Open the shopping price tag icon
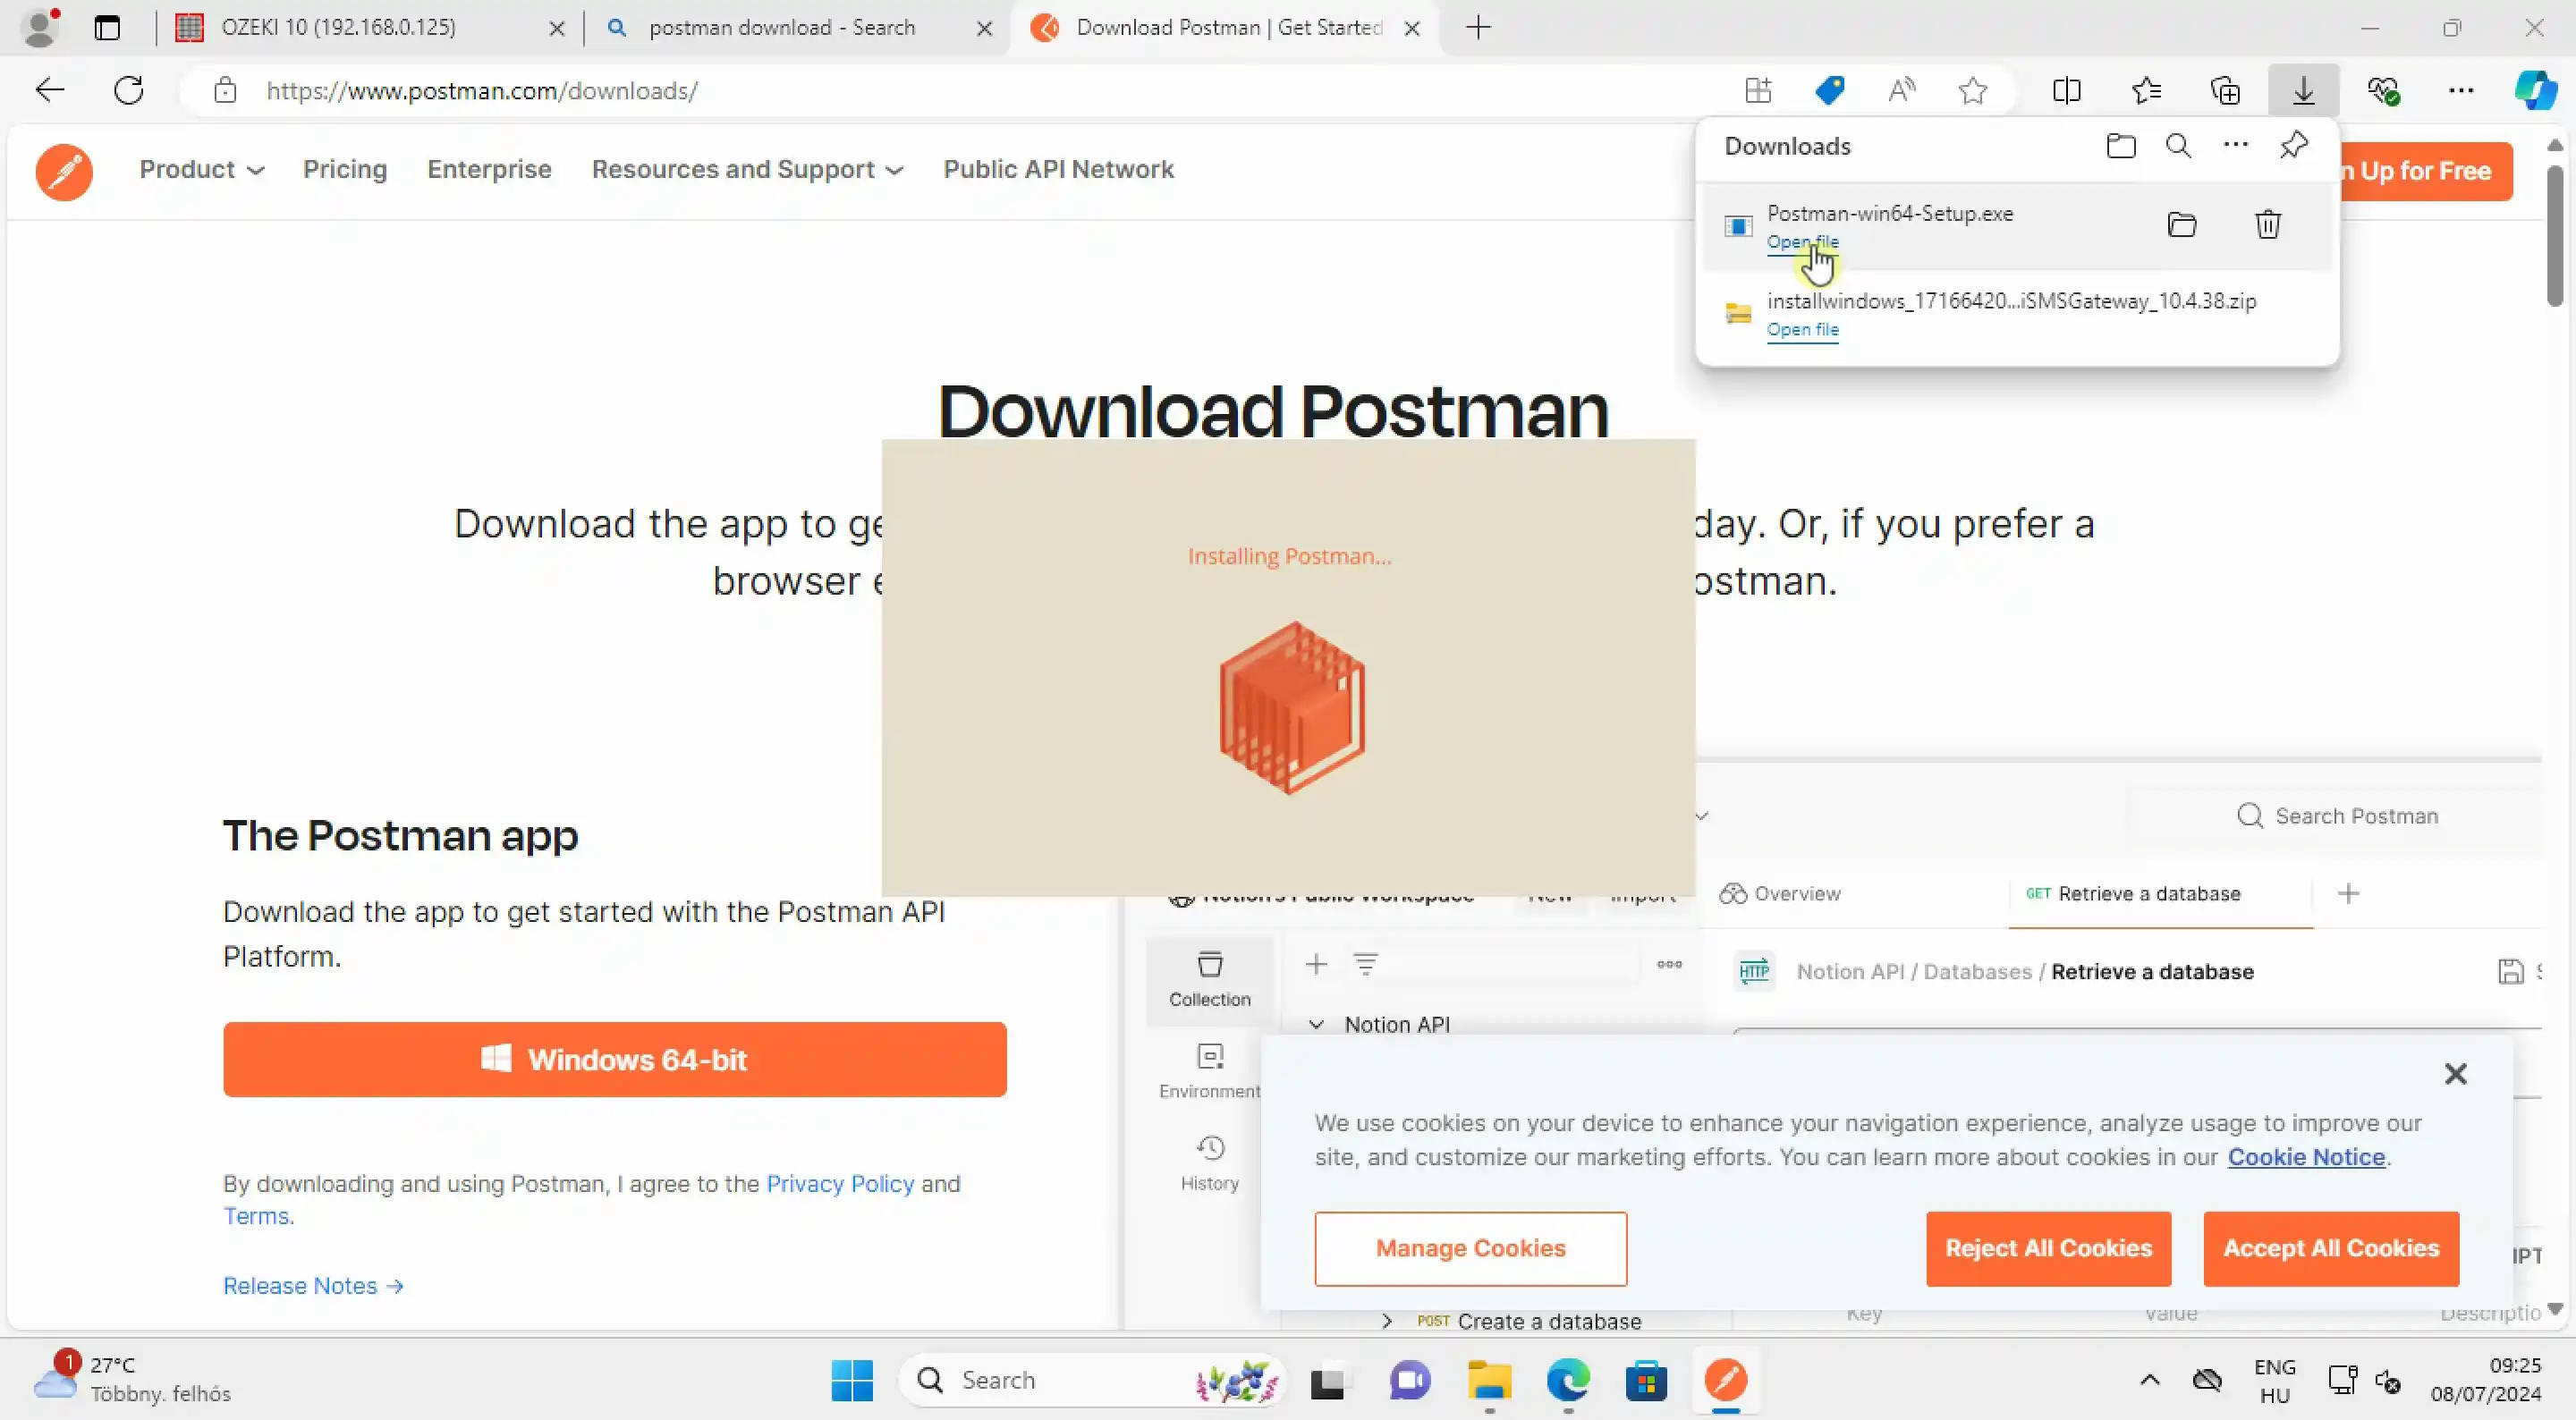Image resolution: width=2576 pixels, height=1420 pixels. click(x=1830, y=90)
